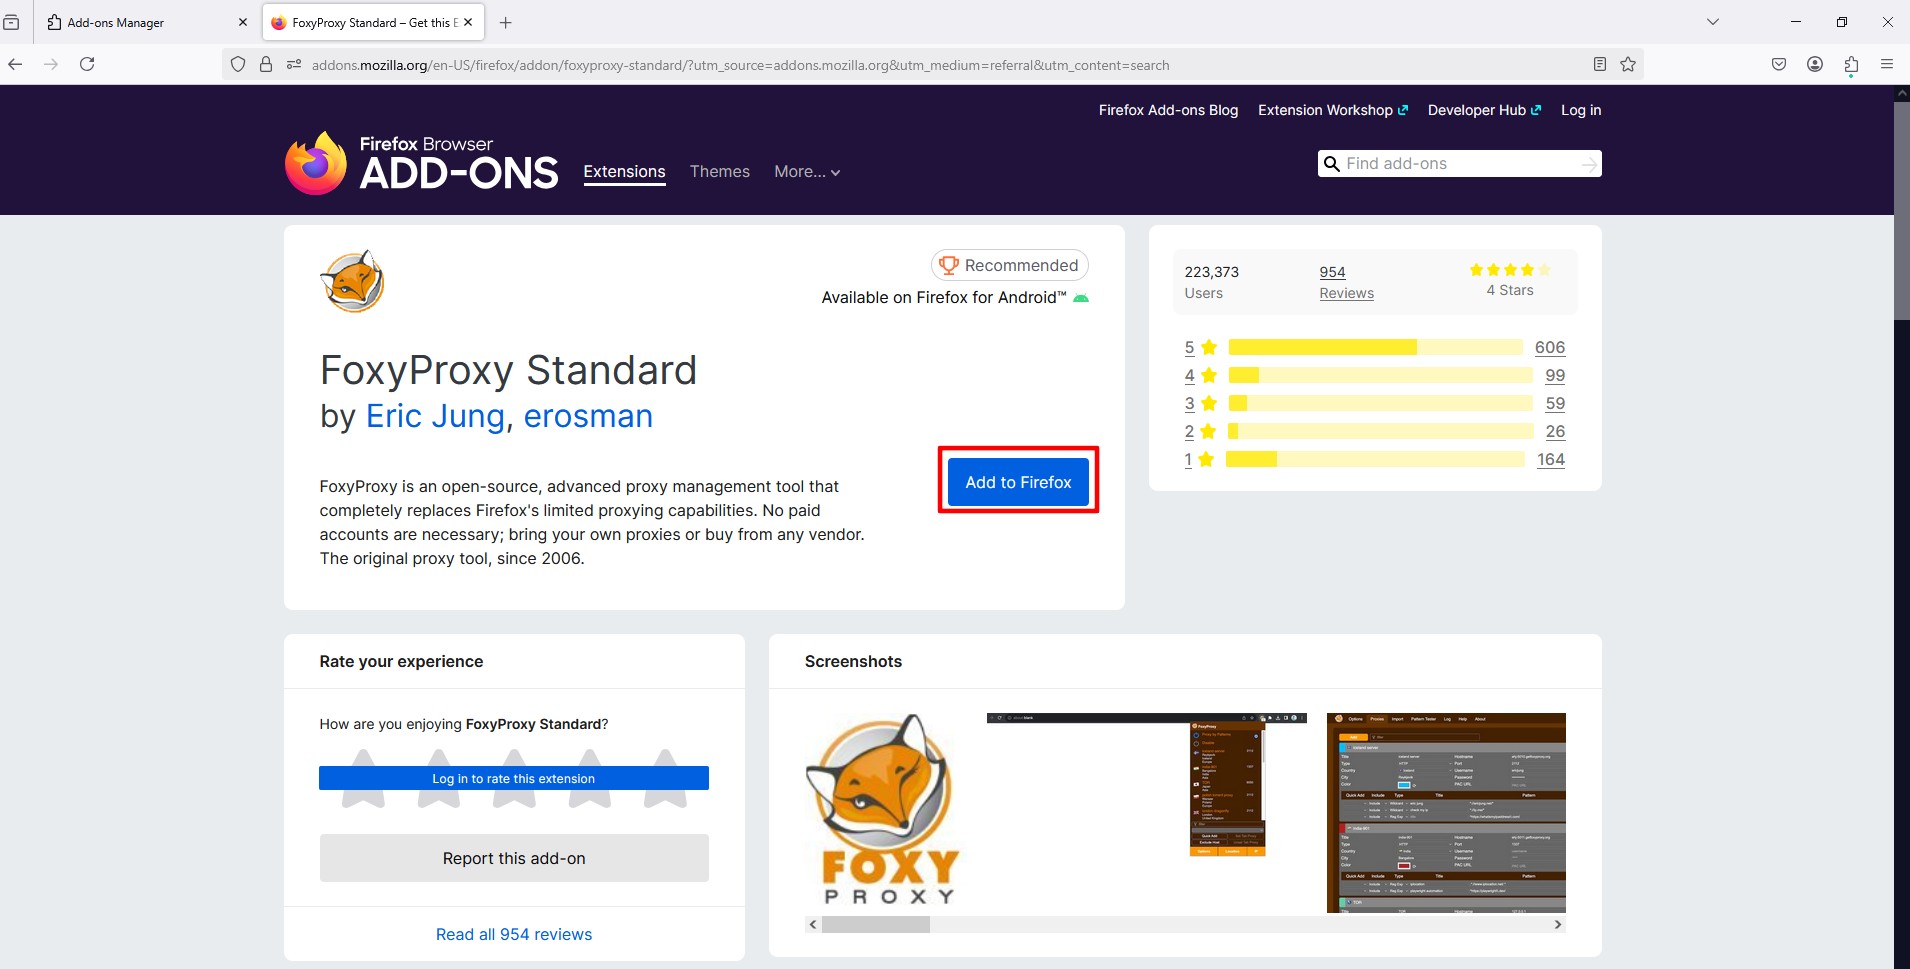The width and height of the screenshot is (1910, 969).
Task: Click the Find add-ons search field
Action: (1460, 164)
